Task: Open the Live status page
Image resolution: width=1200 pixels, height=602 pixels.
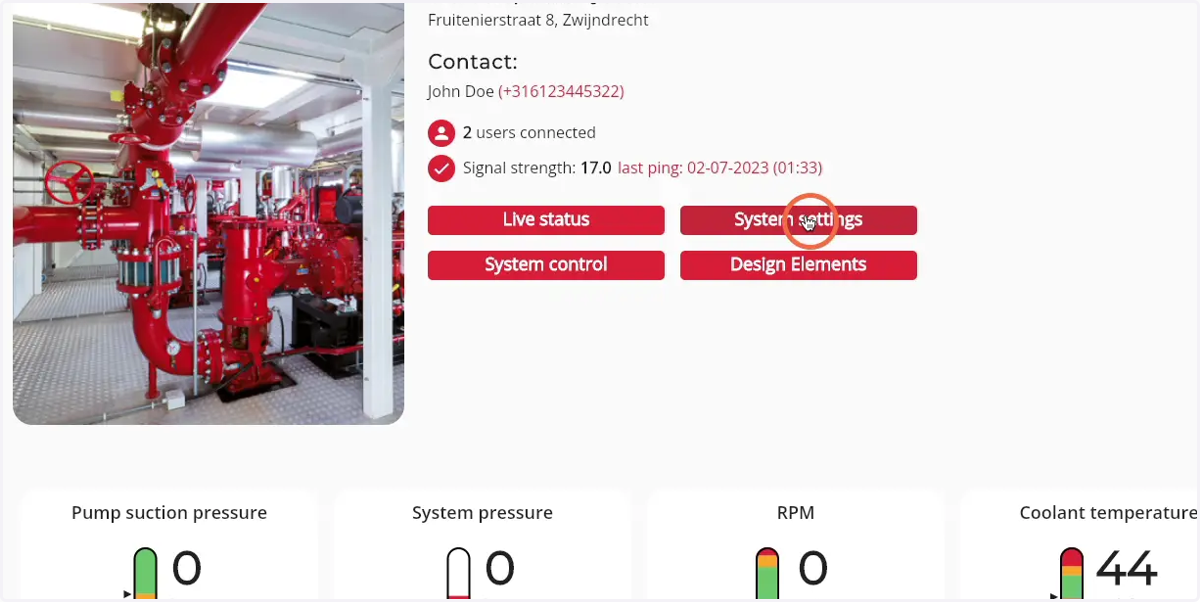Action: click(x=546, y=220)
